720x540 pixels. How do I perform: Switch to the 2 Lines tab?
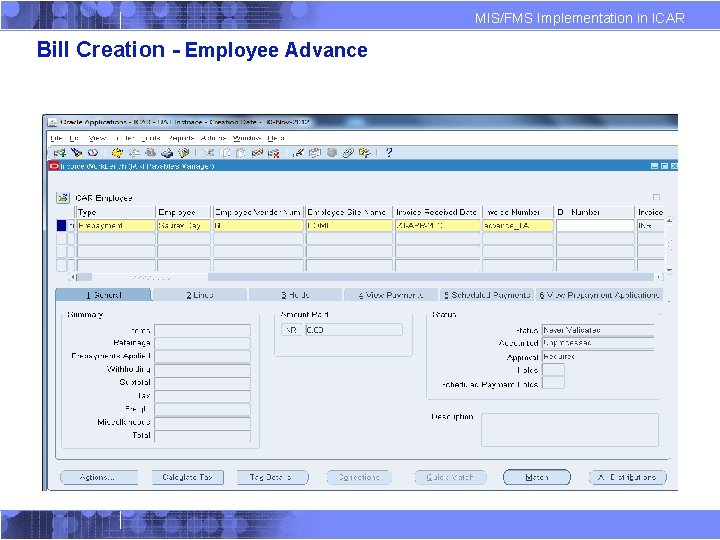200,295
